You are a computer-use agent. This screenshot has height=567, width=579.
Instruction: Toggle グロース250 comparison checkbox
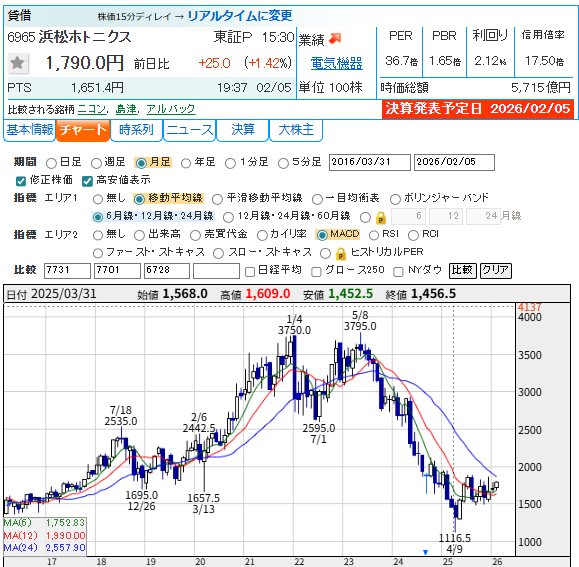pos(316,272)
